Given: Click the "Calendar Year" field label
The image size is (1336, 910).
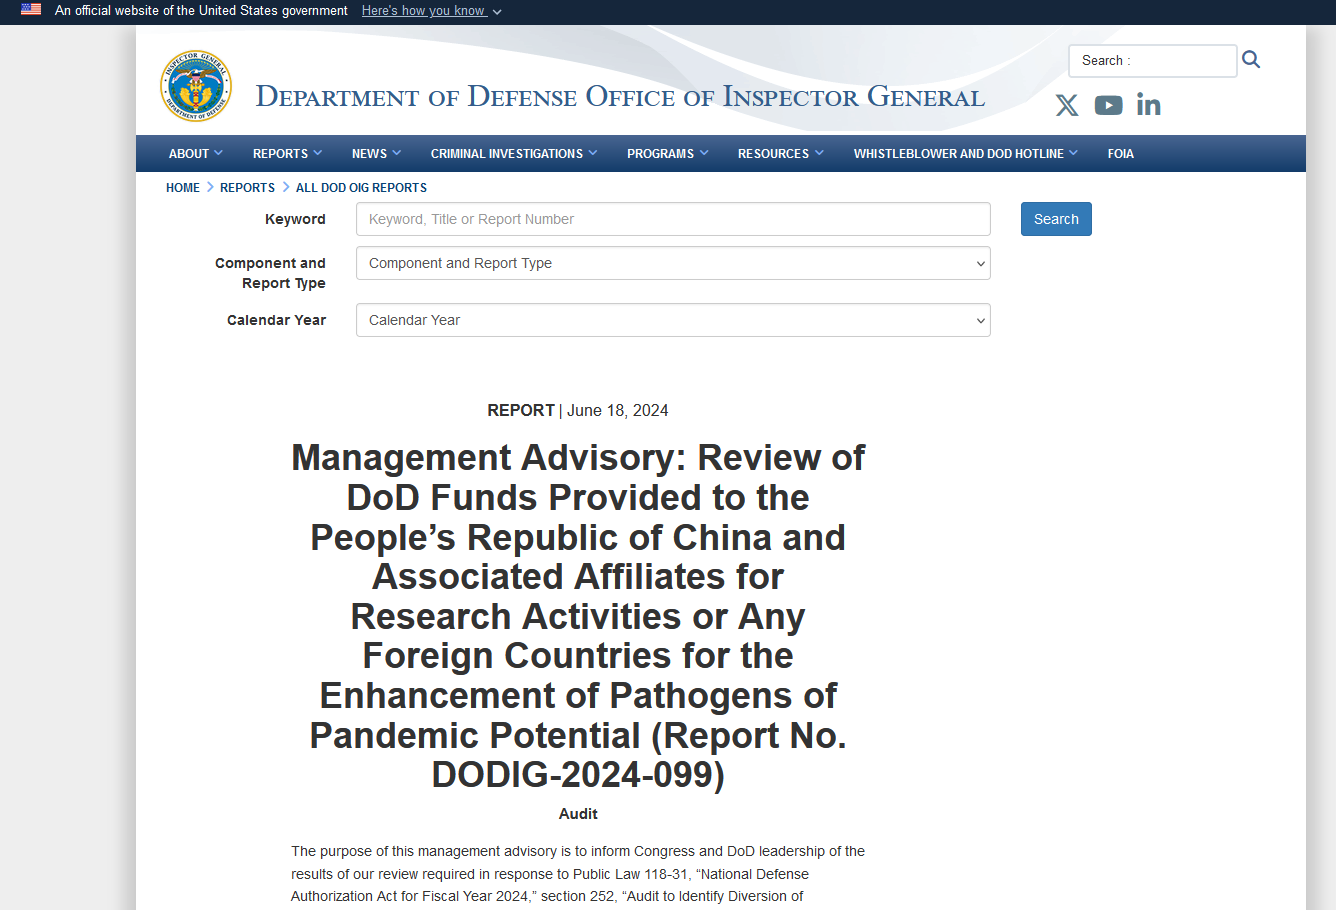Looking at the screenshot, I should (276, 320).
